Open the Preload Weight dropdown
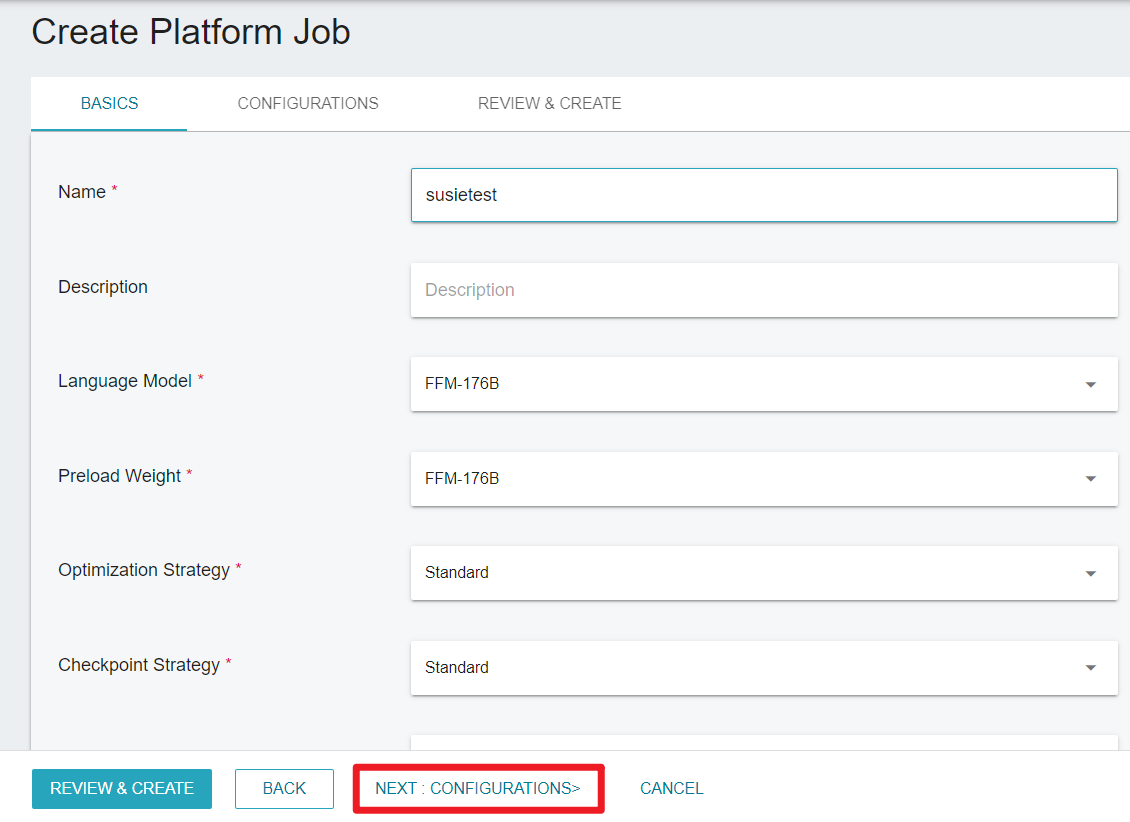 coord(764,479)
